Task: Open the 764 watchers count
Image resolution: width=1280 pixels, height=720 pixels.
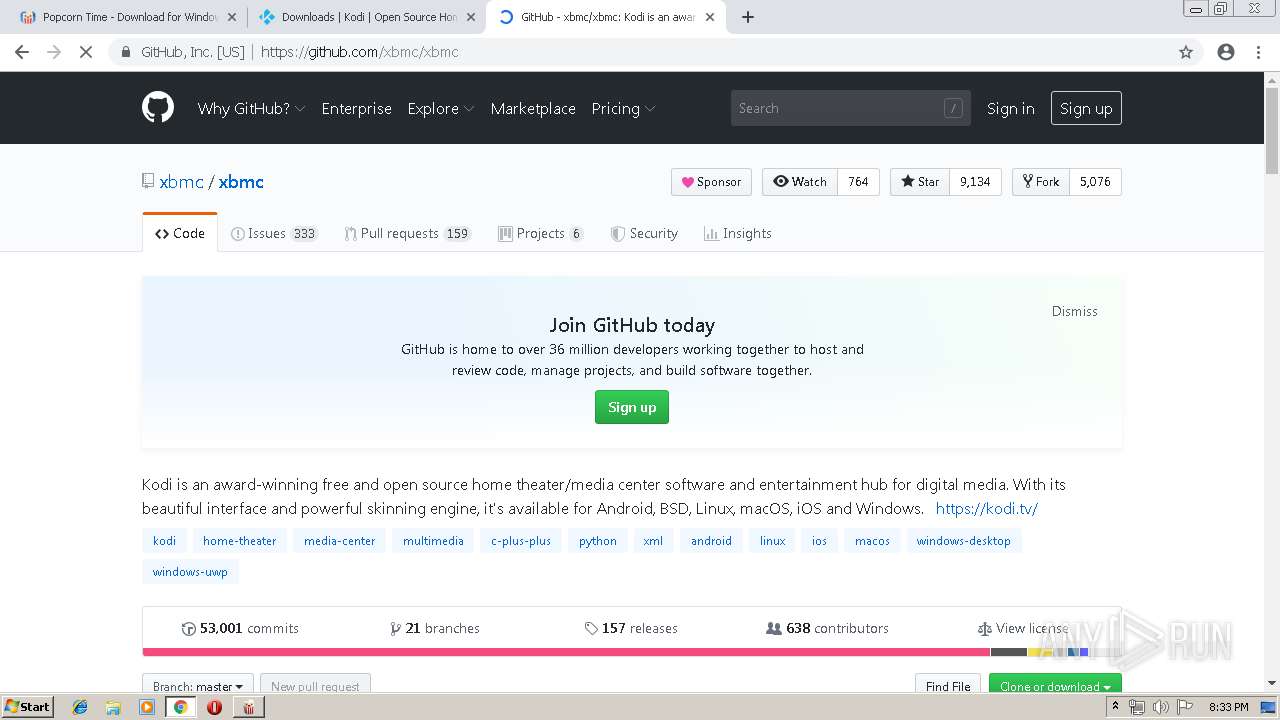Action: (858, 182)
